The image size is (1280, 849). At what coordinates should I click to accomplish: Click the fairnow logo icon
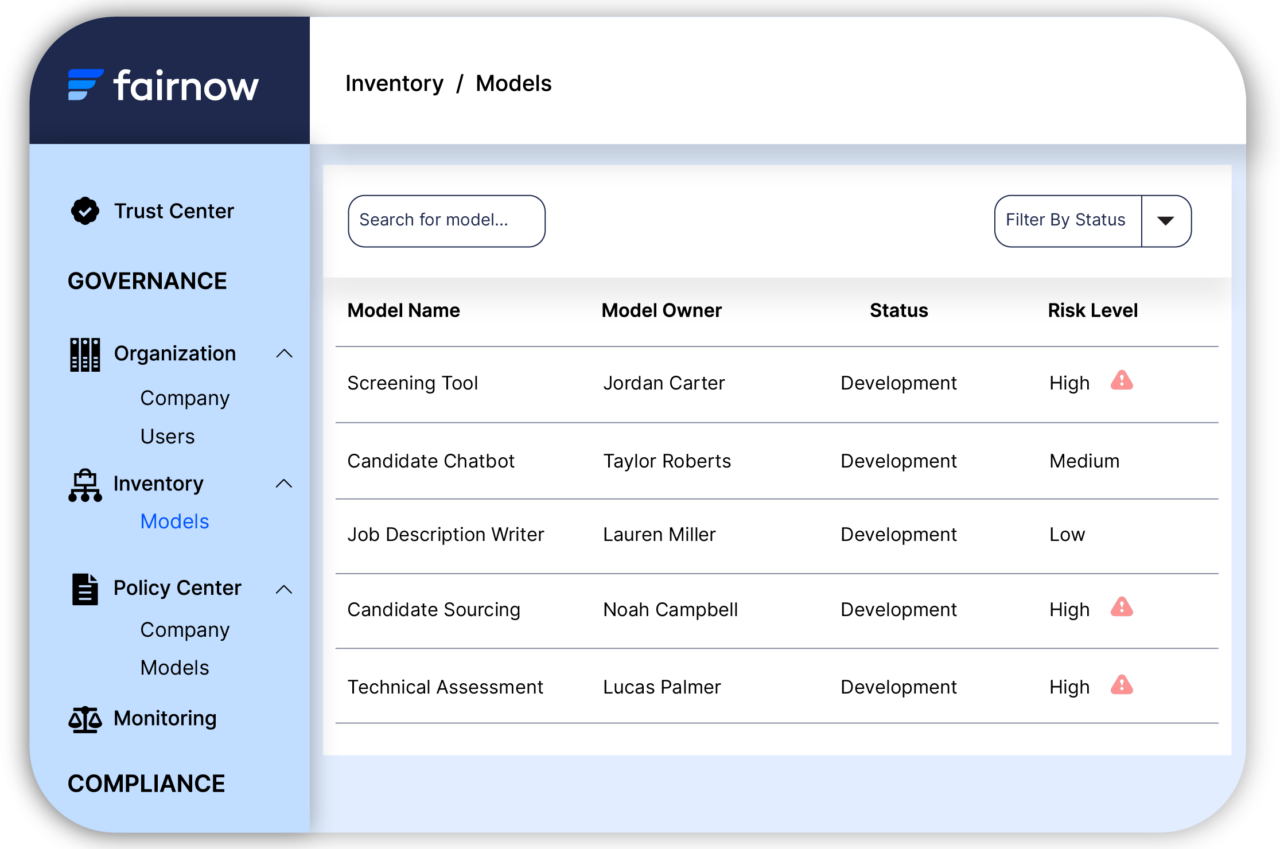[x=85, y=86]
